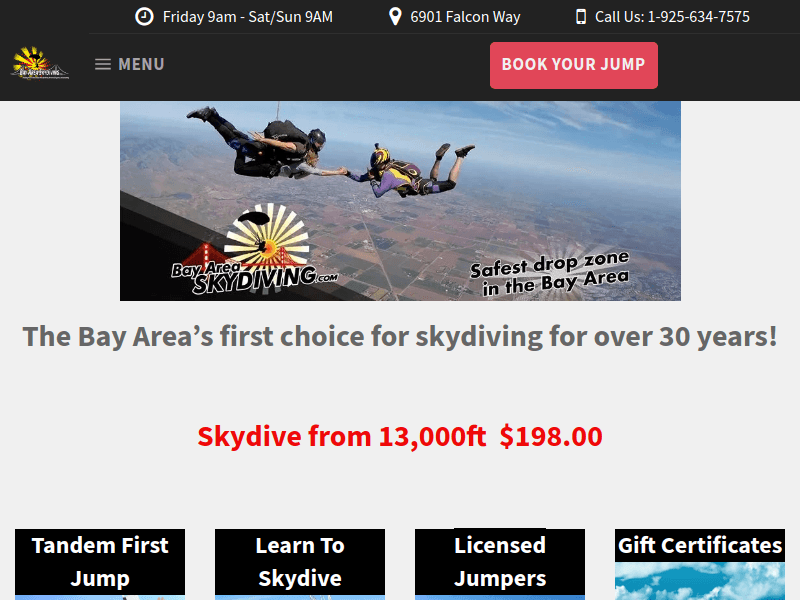Click the BOOK YOUR JUMP button
The width and height of the screenshot is (800, 600).
tap(573, 65)
